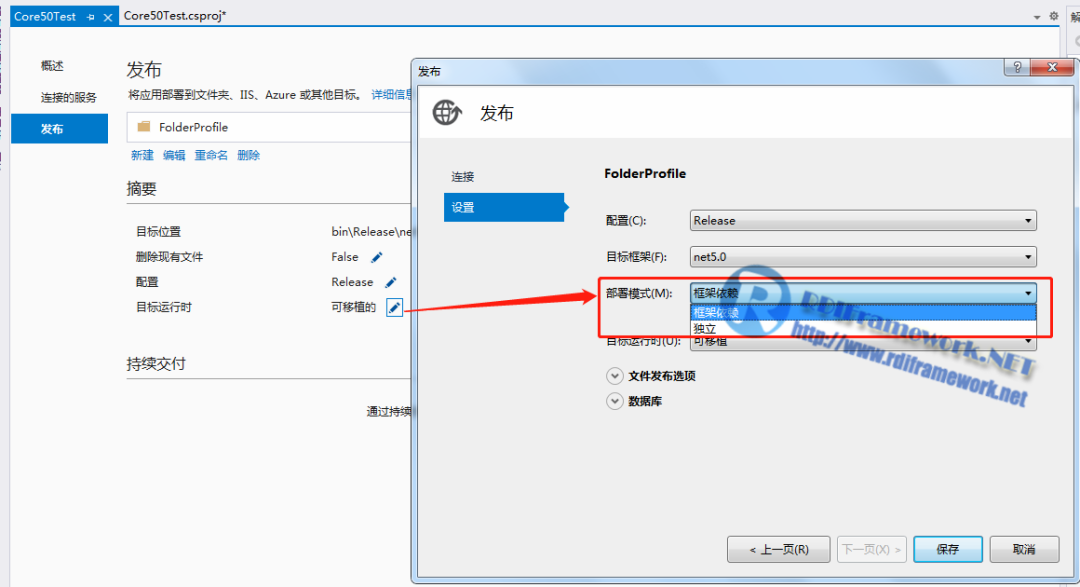Click the edit pencil beside 配置 Release
This screenshot has height=587, width=1080.
391,283
